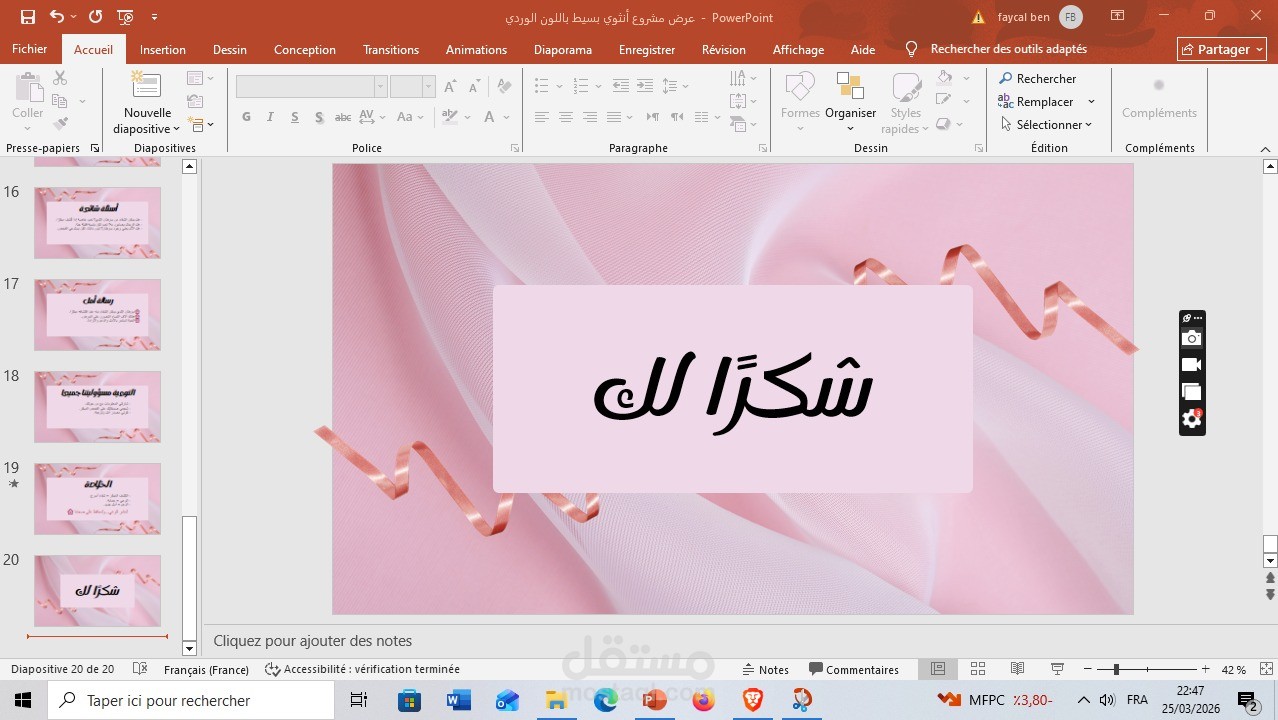Select slide 16 thumbnail
1278x720 pixels.
click(97, 222)
